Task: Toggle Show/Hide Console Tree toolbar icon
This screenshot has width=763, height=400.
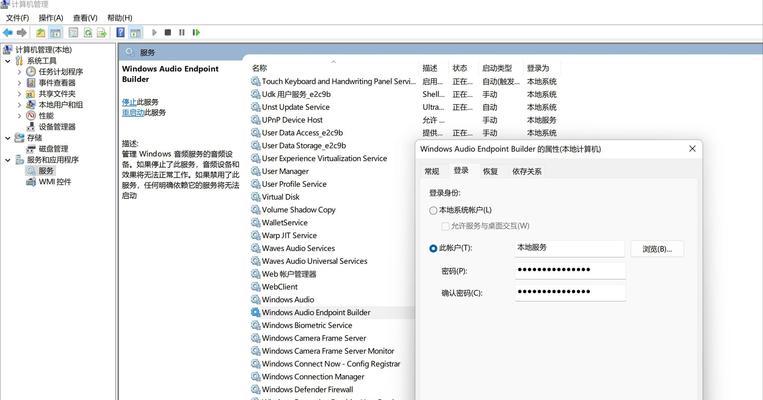Action: coord(56,33)
